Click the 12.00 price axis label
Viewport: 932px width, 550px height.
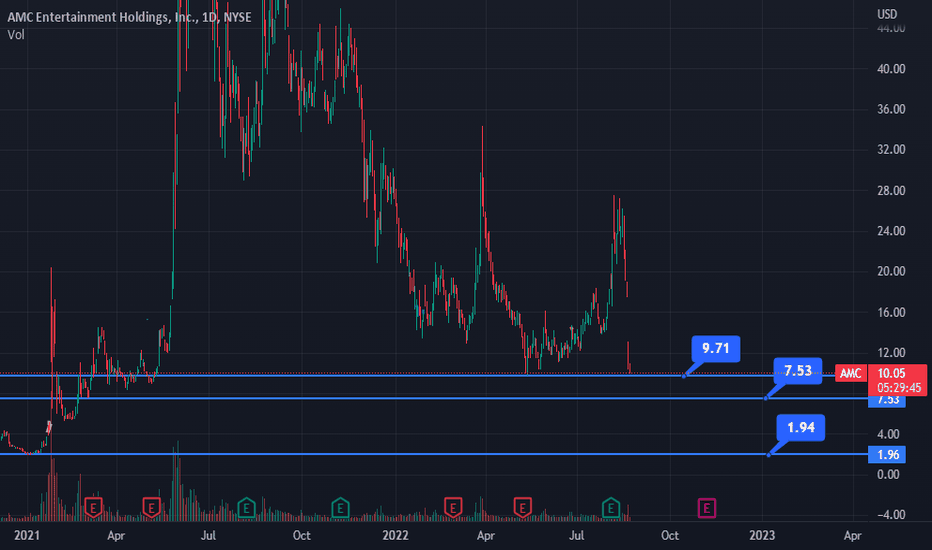[891, 353]
